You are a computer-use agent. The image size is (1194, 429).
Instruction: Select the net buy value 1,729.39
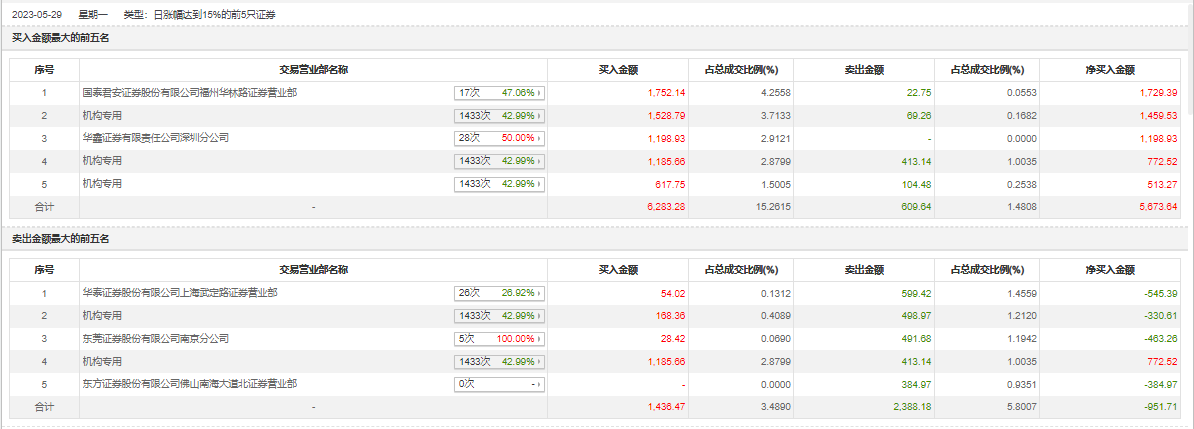point(1158,93)
